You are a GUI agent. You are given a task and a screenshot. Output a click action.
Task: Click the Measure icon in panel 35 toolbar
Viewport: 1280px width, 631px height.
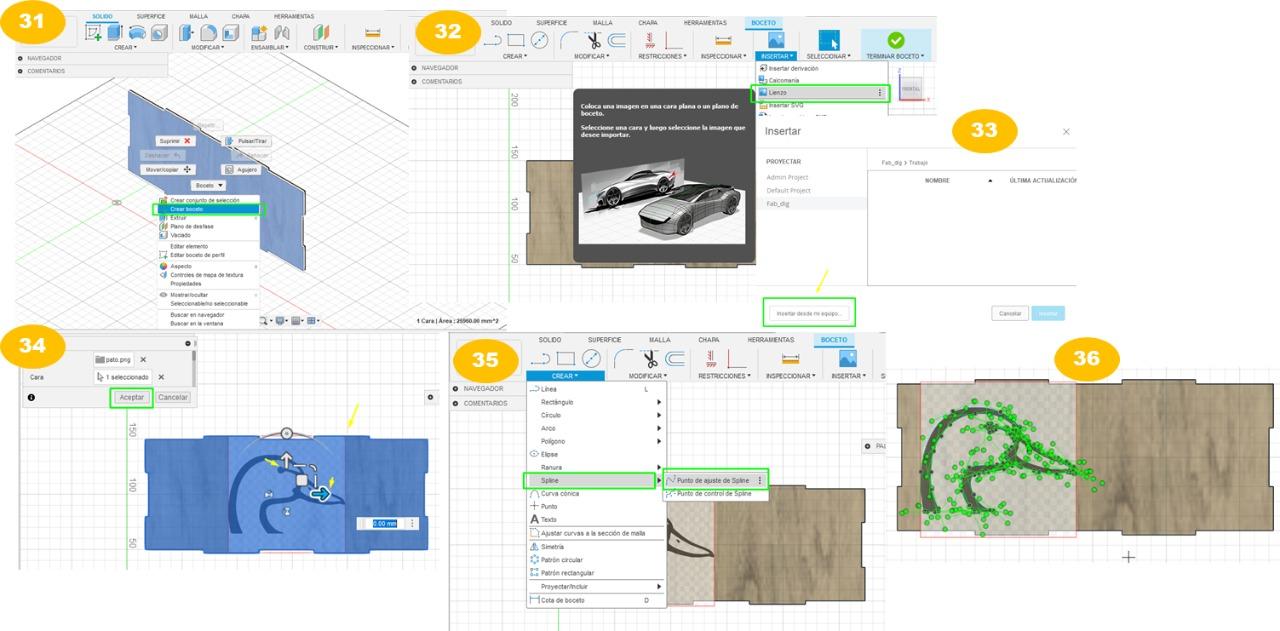point(791,359)
